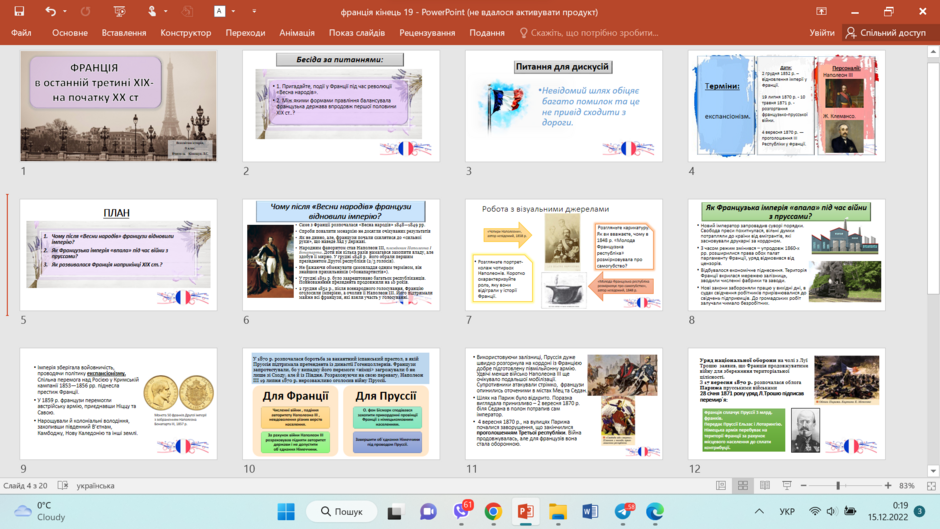Click the 'українська' language indicator
Screen dimensions: 940x529
[x=95, y=485]
